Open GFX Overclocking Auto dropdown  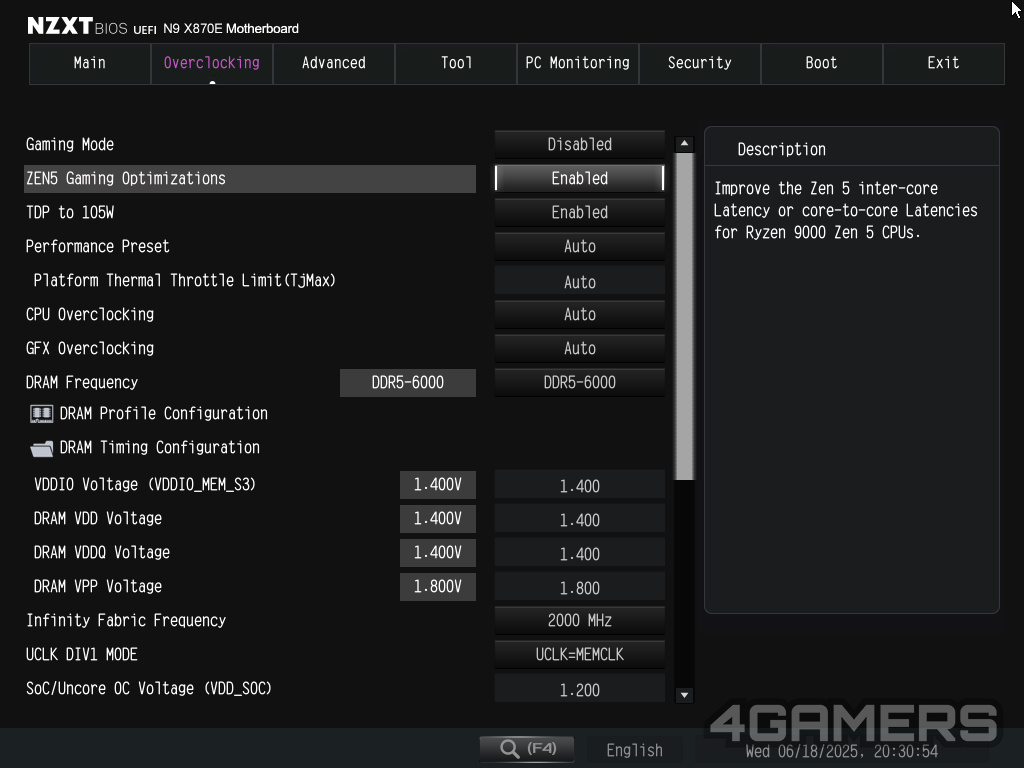click(x=580, y=348)
